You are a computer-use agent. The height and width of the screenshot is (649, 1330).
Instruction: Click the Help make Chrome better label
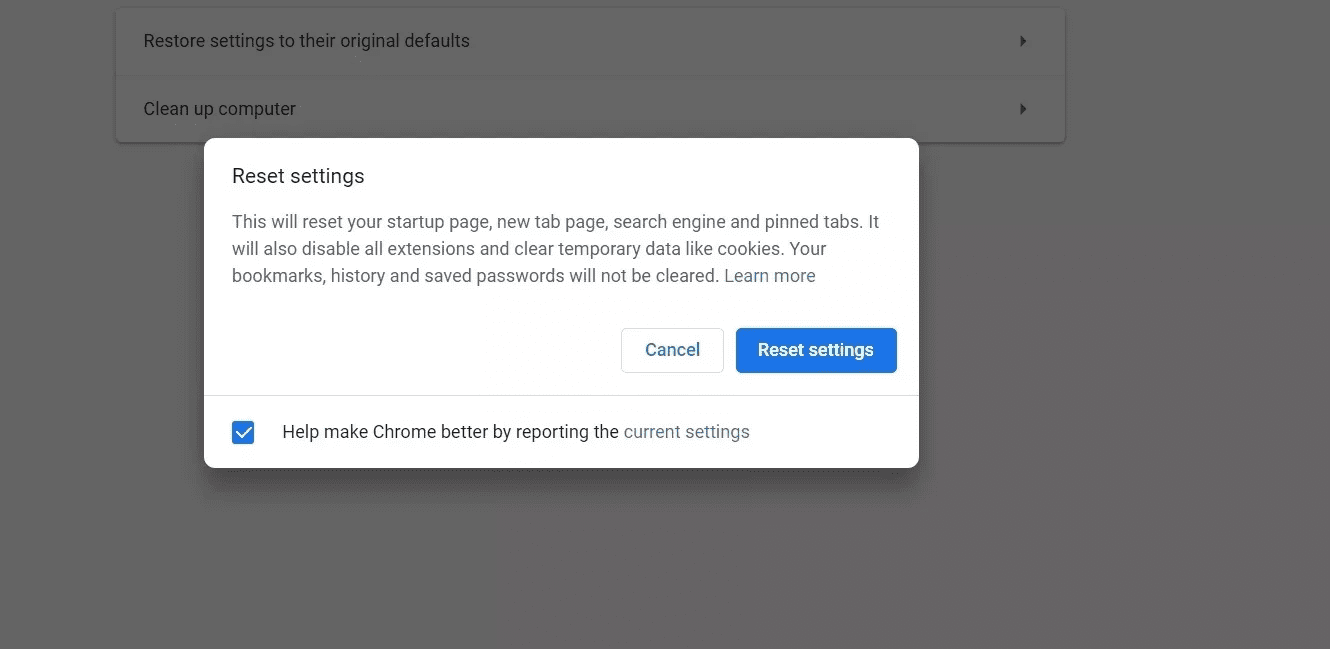[x=451, y=432]
